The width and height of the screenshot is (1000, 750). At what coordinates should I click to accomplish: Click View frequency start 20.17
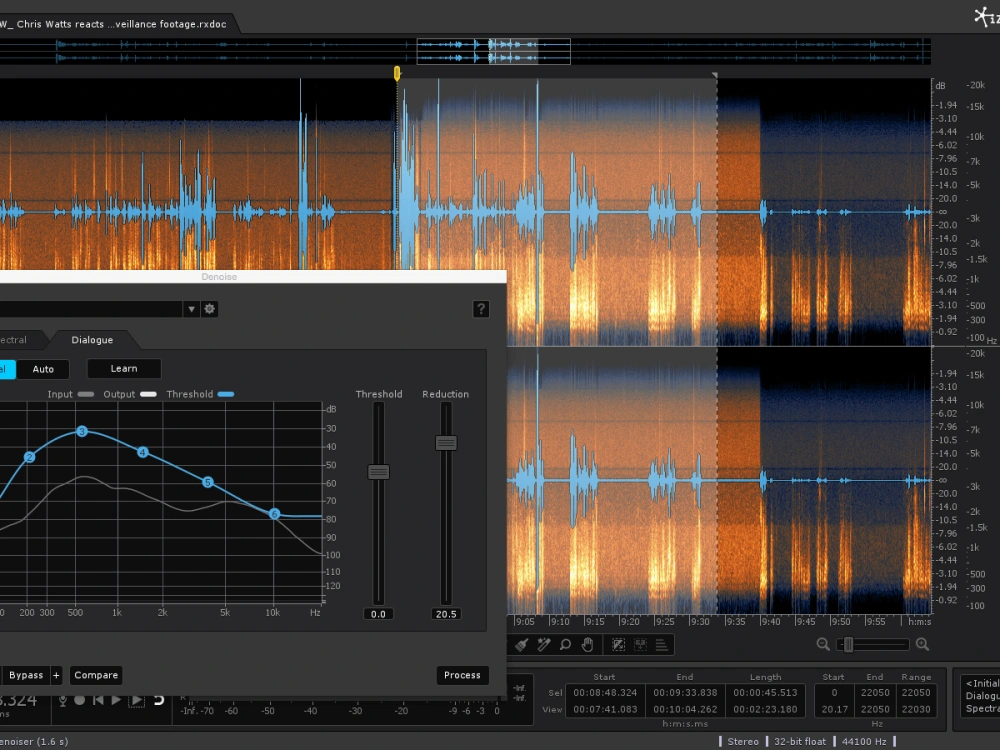tap(834, 709)
